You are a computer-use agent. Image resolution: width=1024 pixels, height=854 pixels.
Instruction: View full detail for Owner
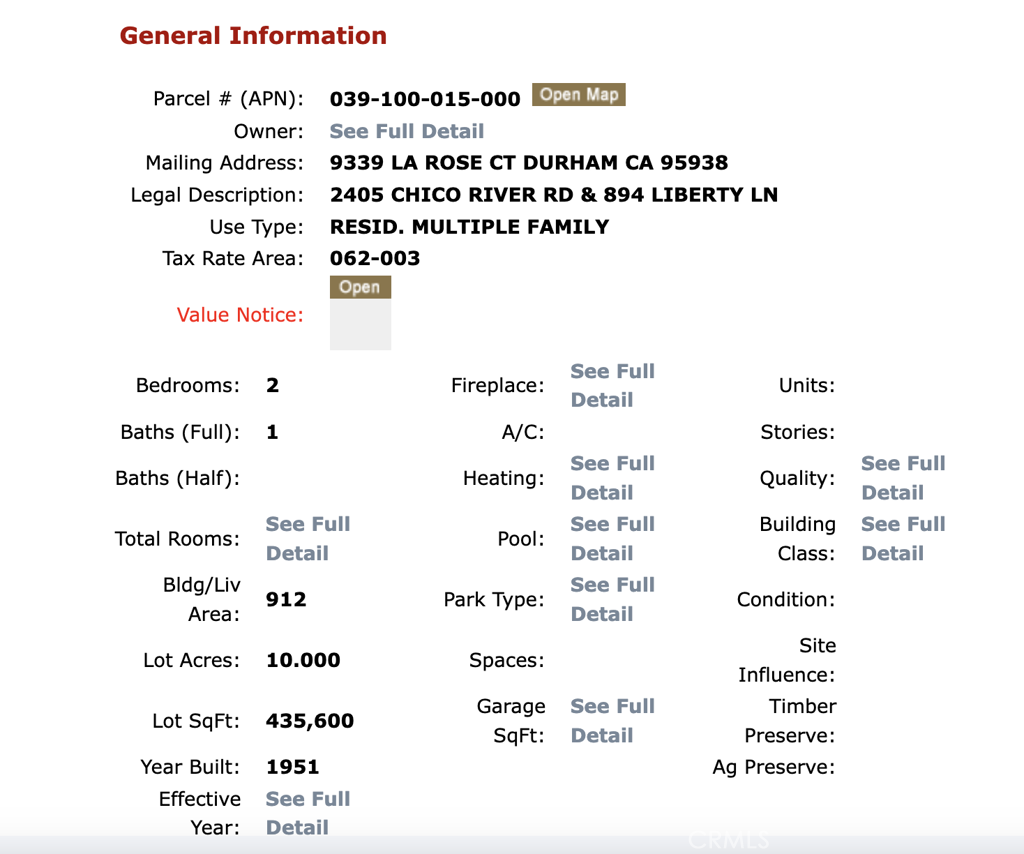[x=406, y=131]
